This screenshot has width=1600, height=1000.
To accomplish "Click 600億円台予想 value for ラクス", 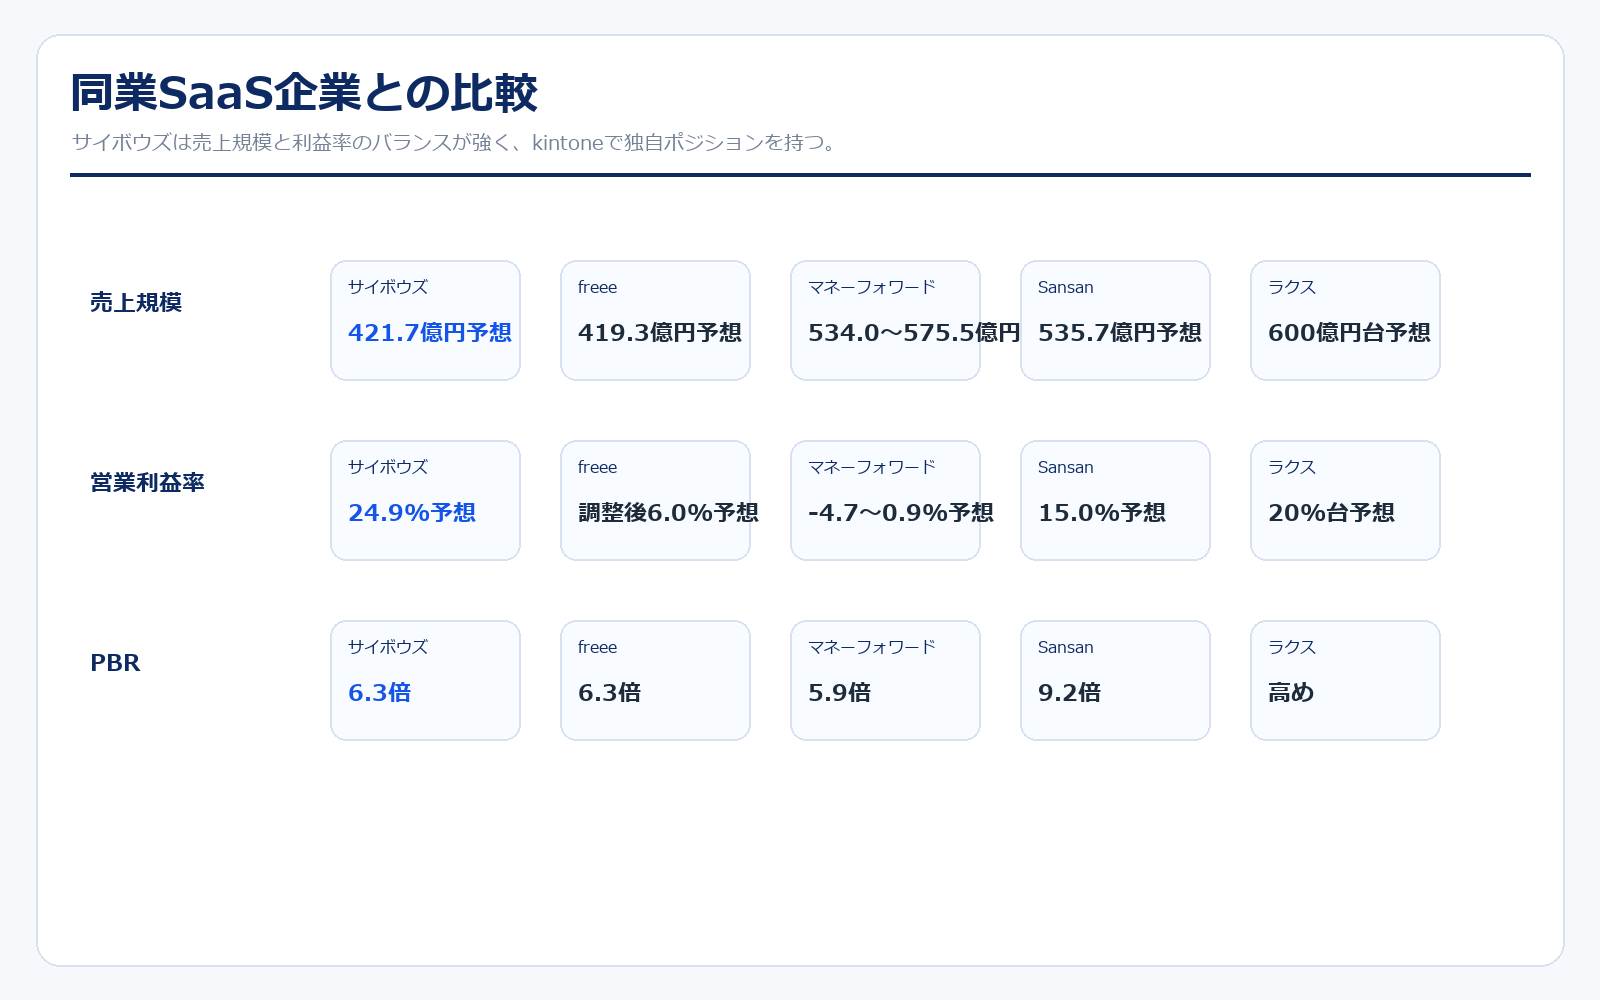I will click(1349, 332).
